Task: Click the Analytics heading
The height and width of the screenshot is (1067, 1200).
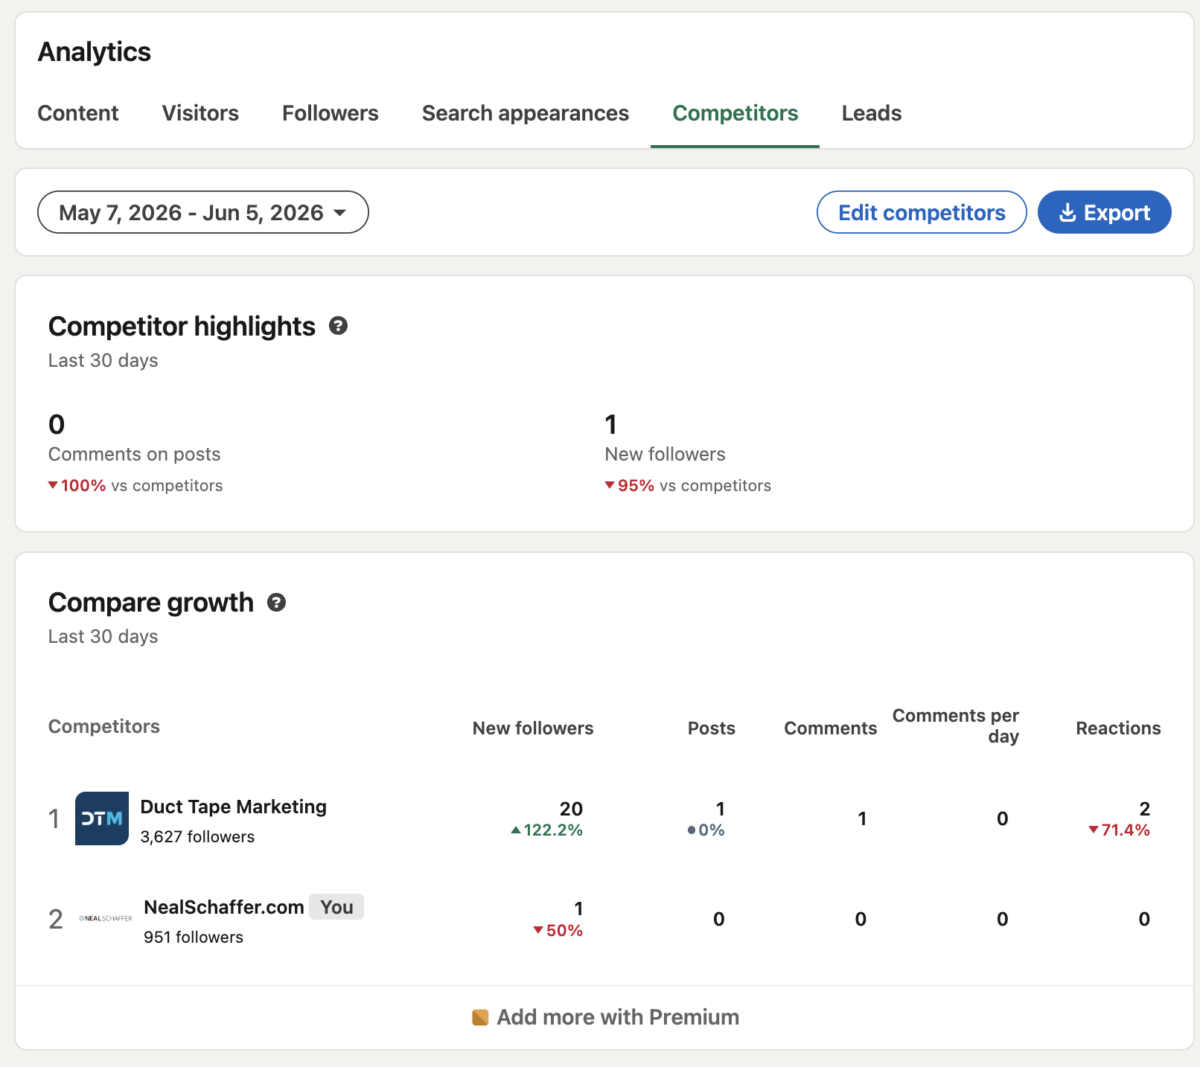Action: 94,52
